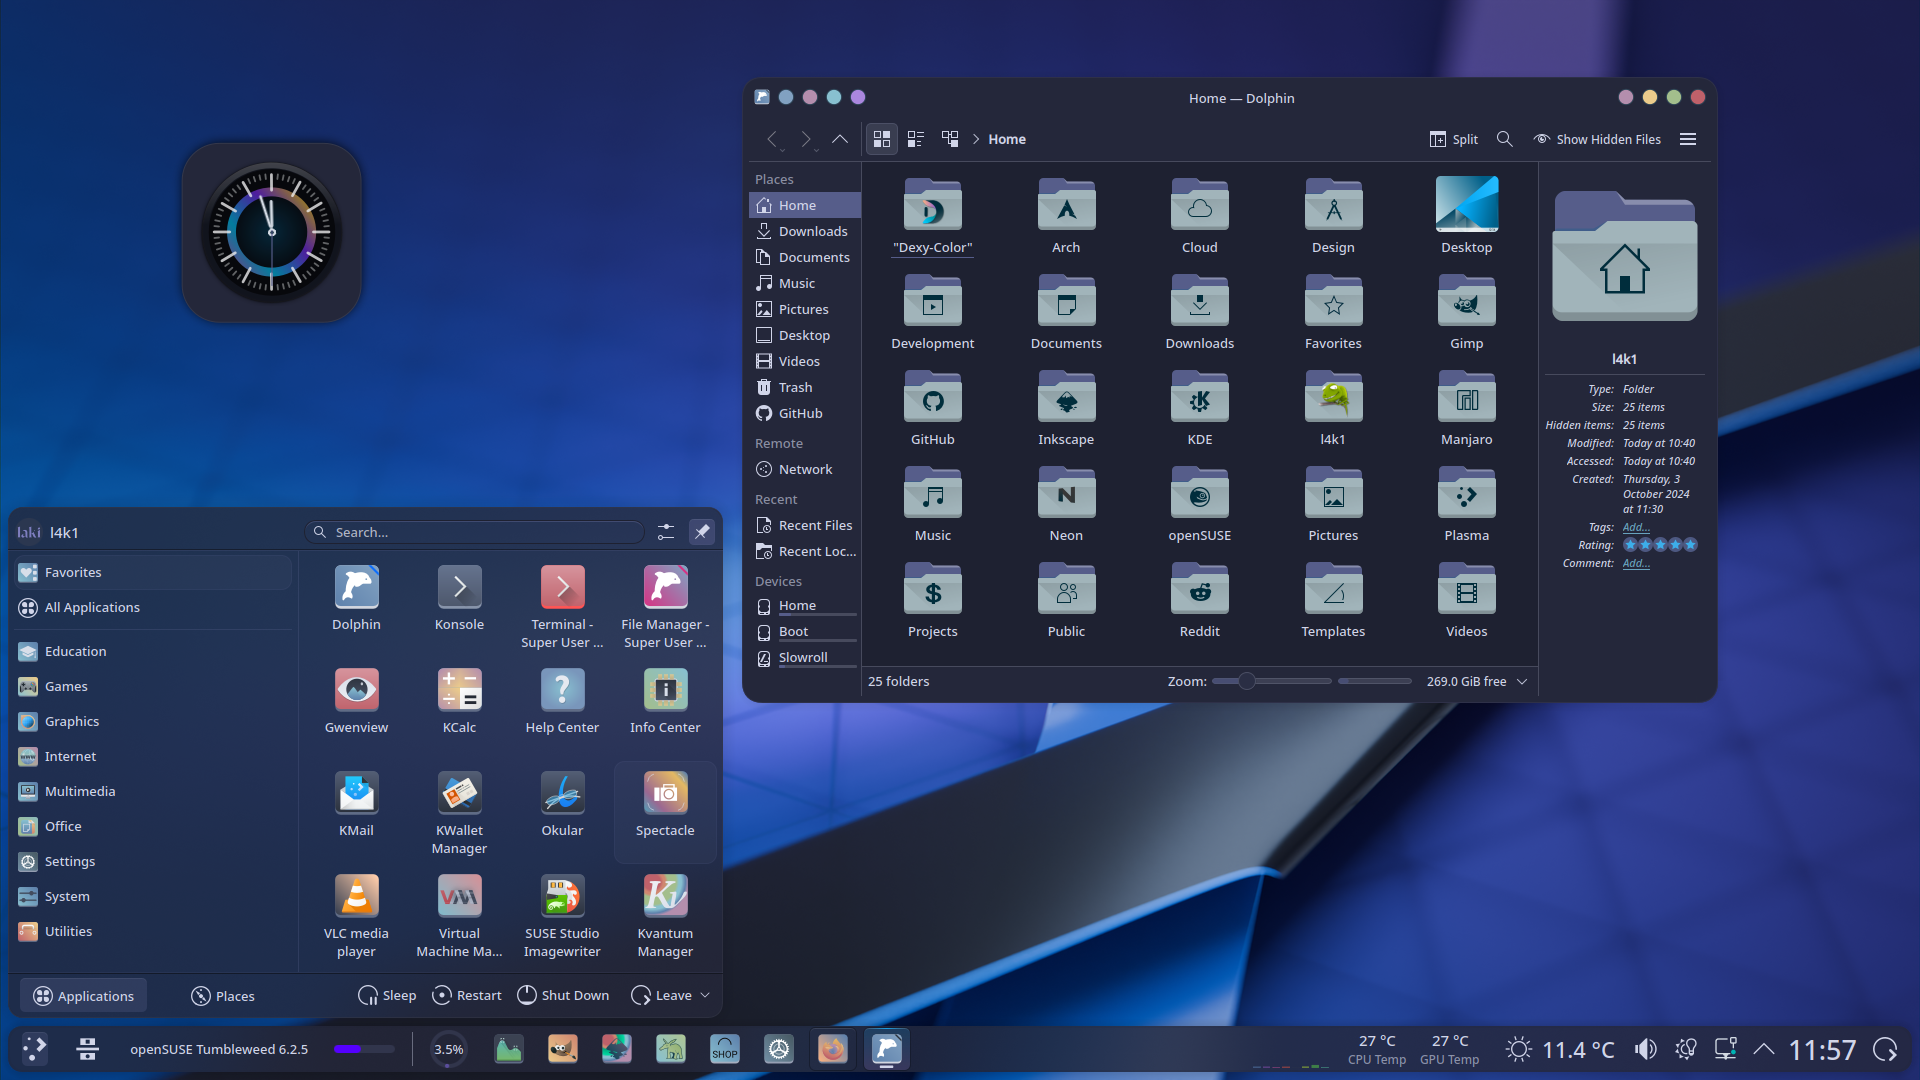Click the 11:57 digital clock
The image size is (1920, 1080).
[x=1822, y=1049]
